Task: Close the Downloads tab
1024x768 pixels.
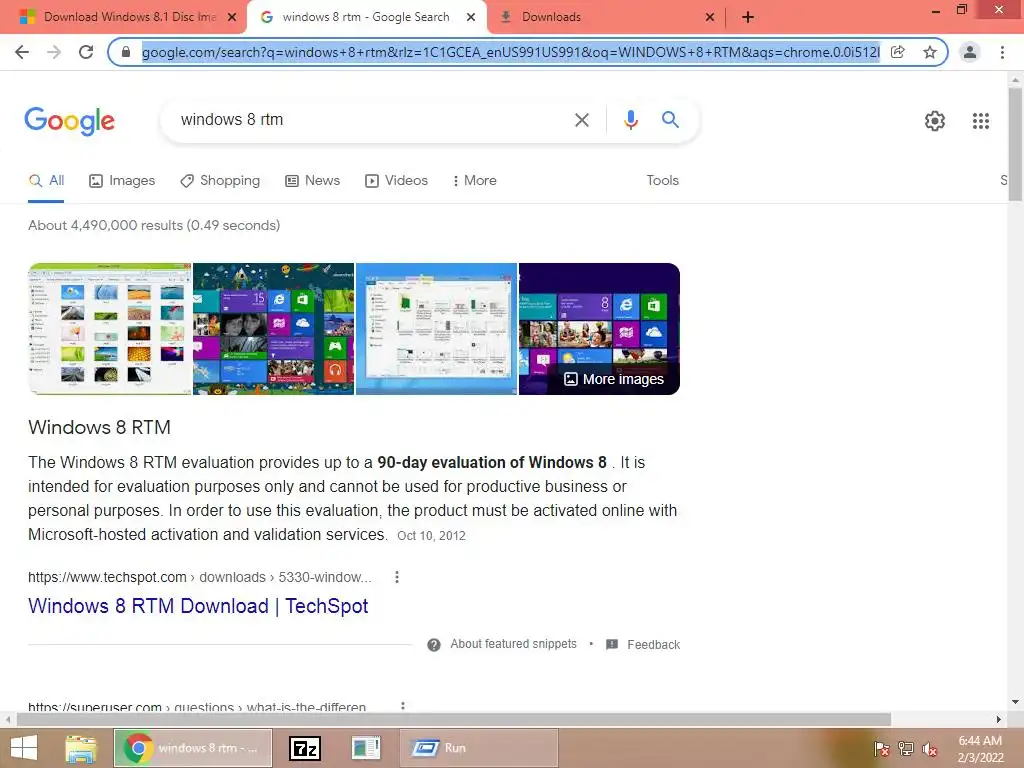Action: pyautogui.click(x=710, y=18)
